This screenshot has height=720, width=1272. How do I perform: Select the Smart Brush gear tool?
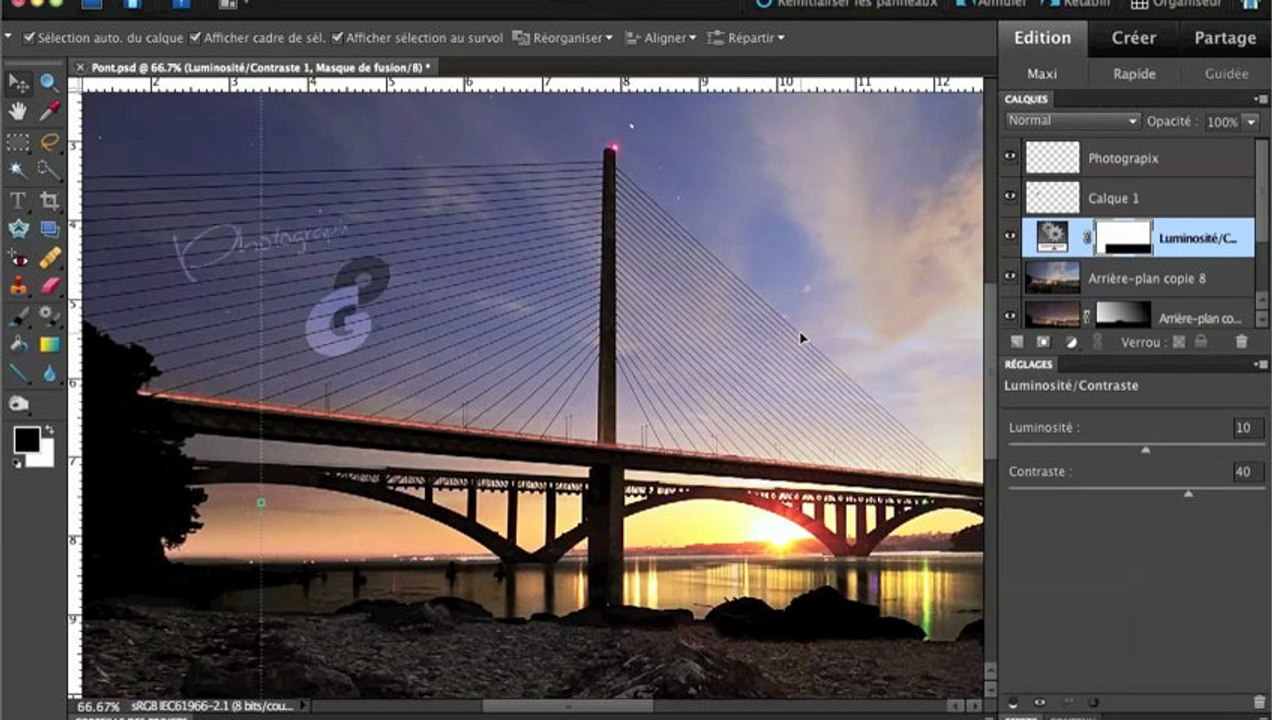49,316
